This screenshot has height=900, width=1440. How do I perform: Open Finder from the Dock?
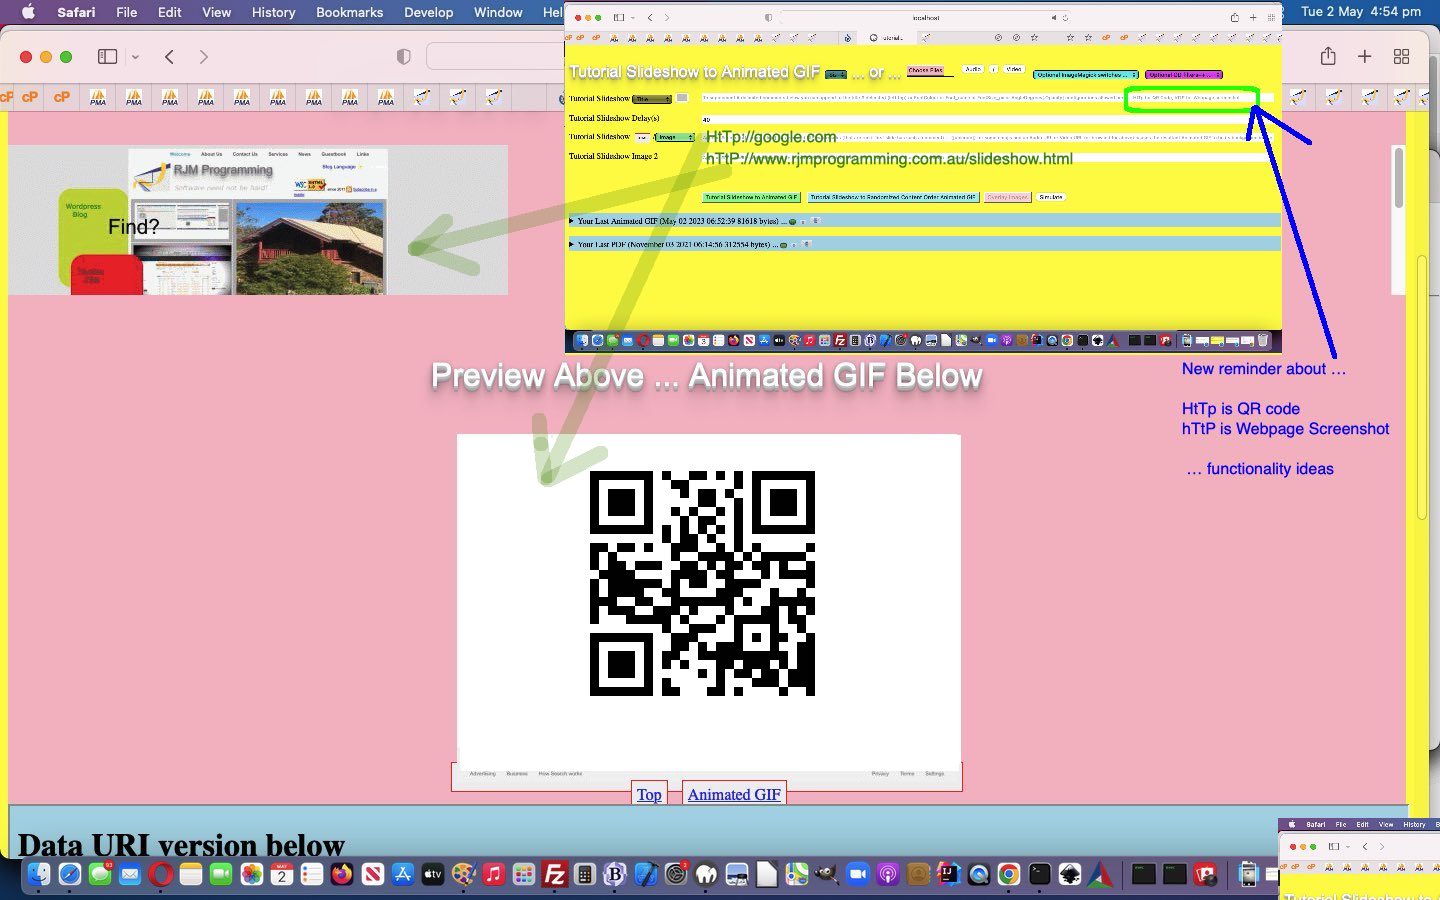pos(39,874)
